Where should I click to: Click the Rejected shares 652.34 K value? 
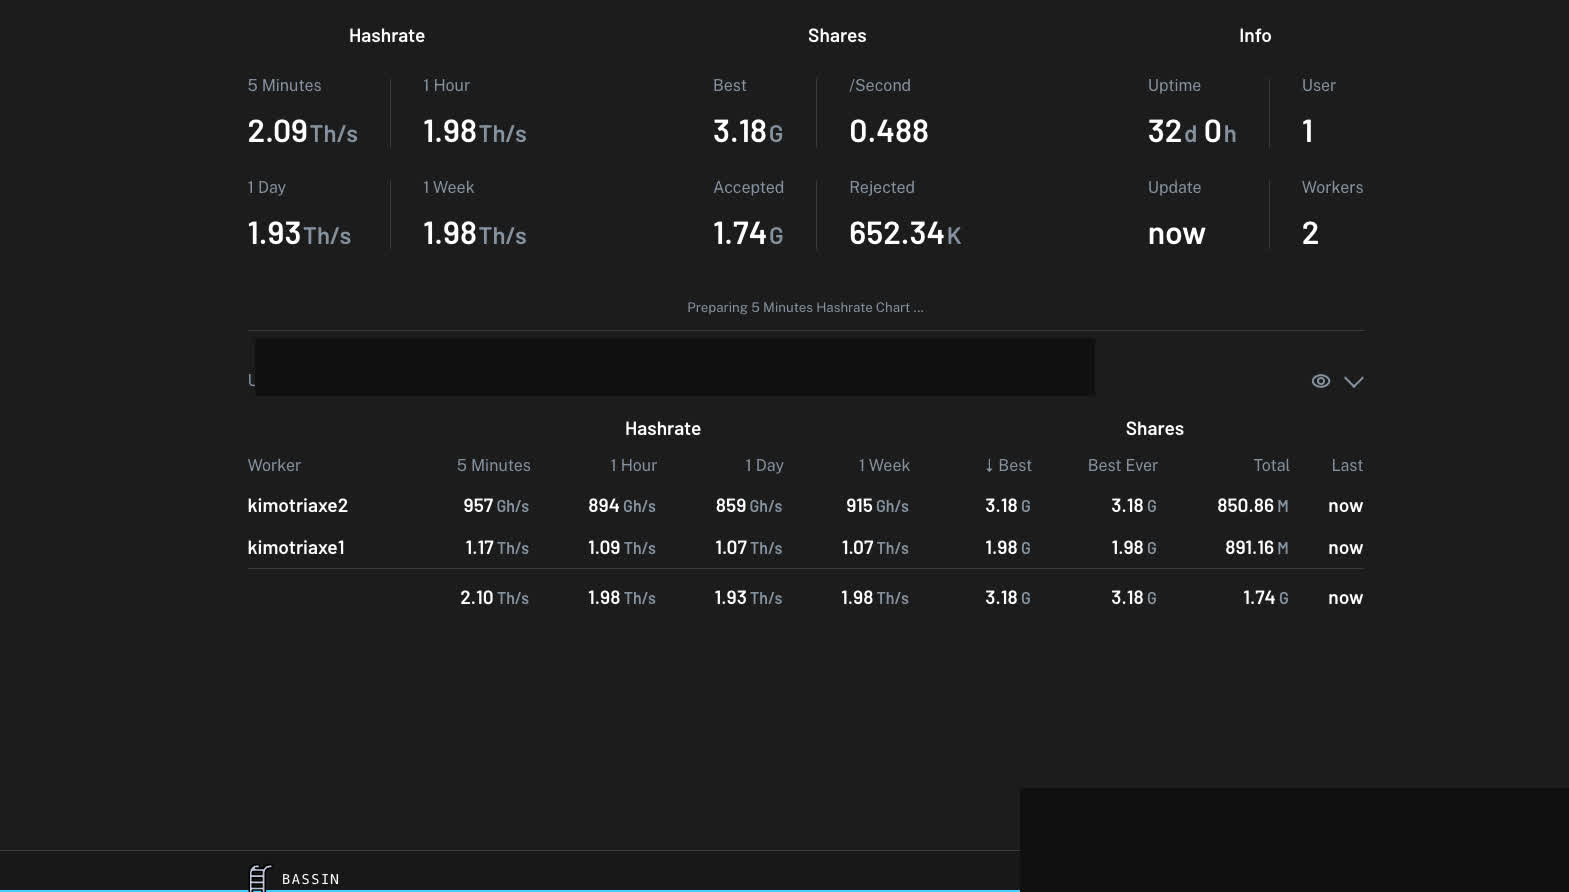pos(905,234)
